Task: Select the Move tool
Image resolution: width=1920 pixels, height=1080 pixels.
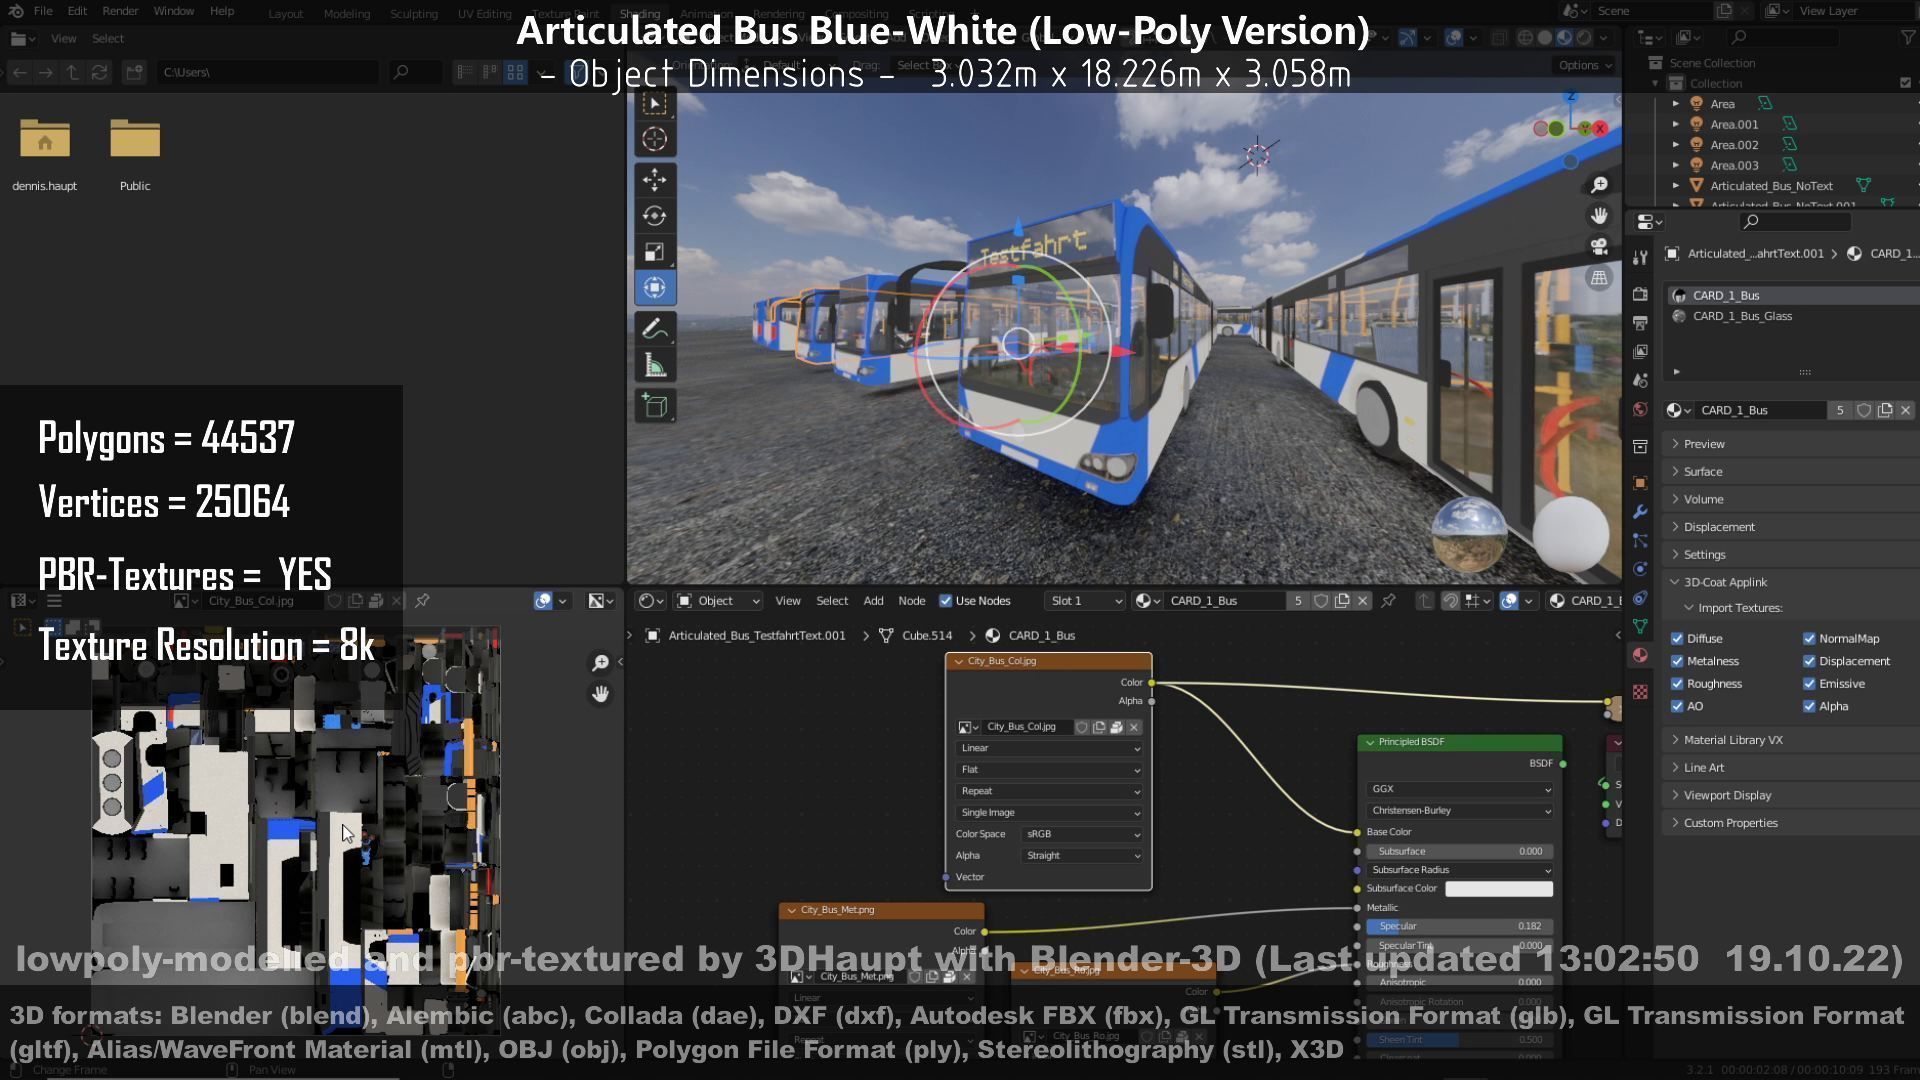Action: coord(655,180)
